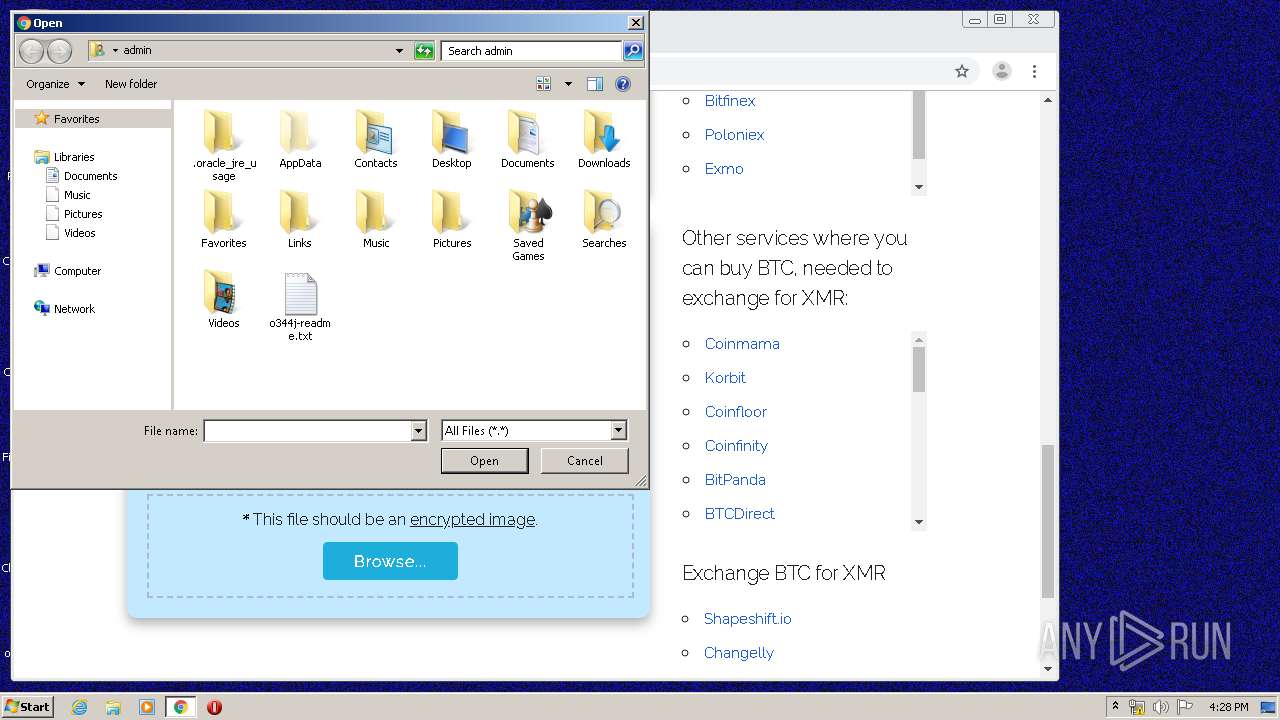Open the Start menu
This screenshot has height=720, width=1280.
(27, 707)
